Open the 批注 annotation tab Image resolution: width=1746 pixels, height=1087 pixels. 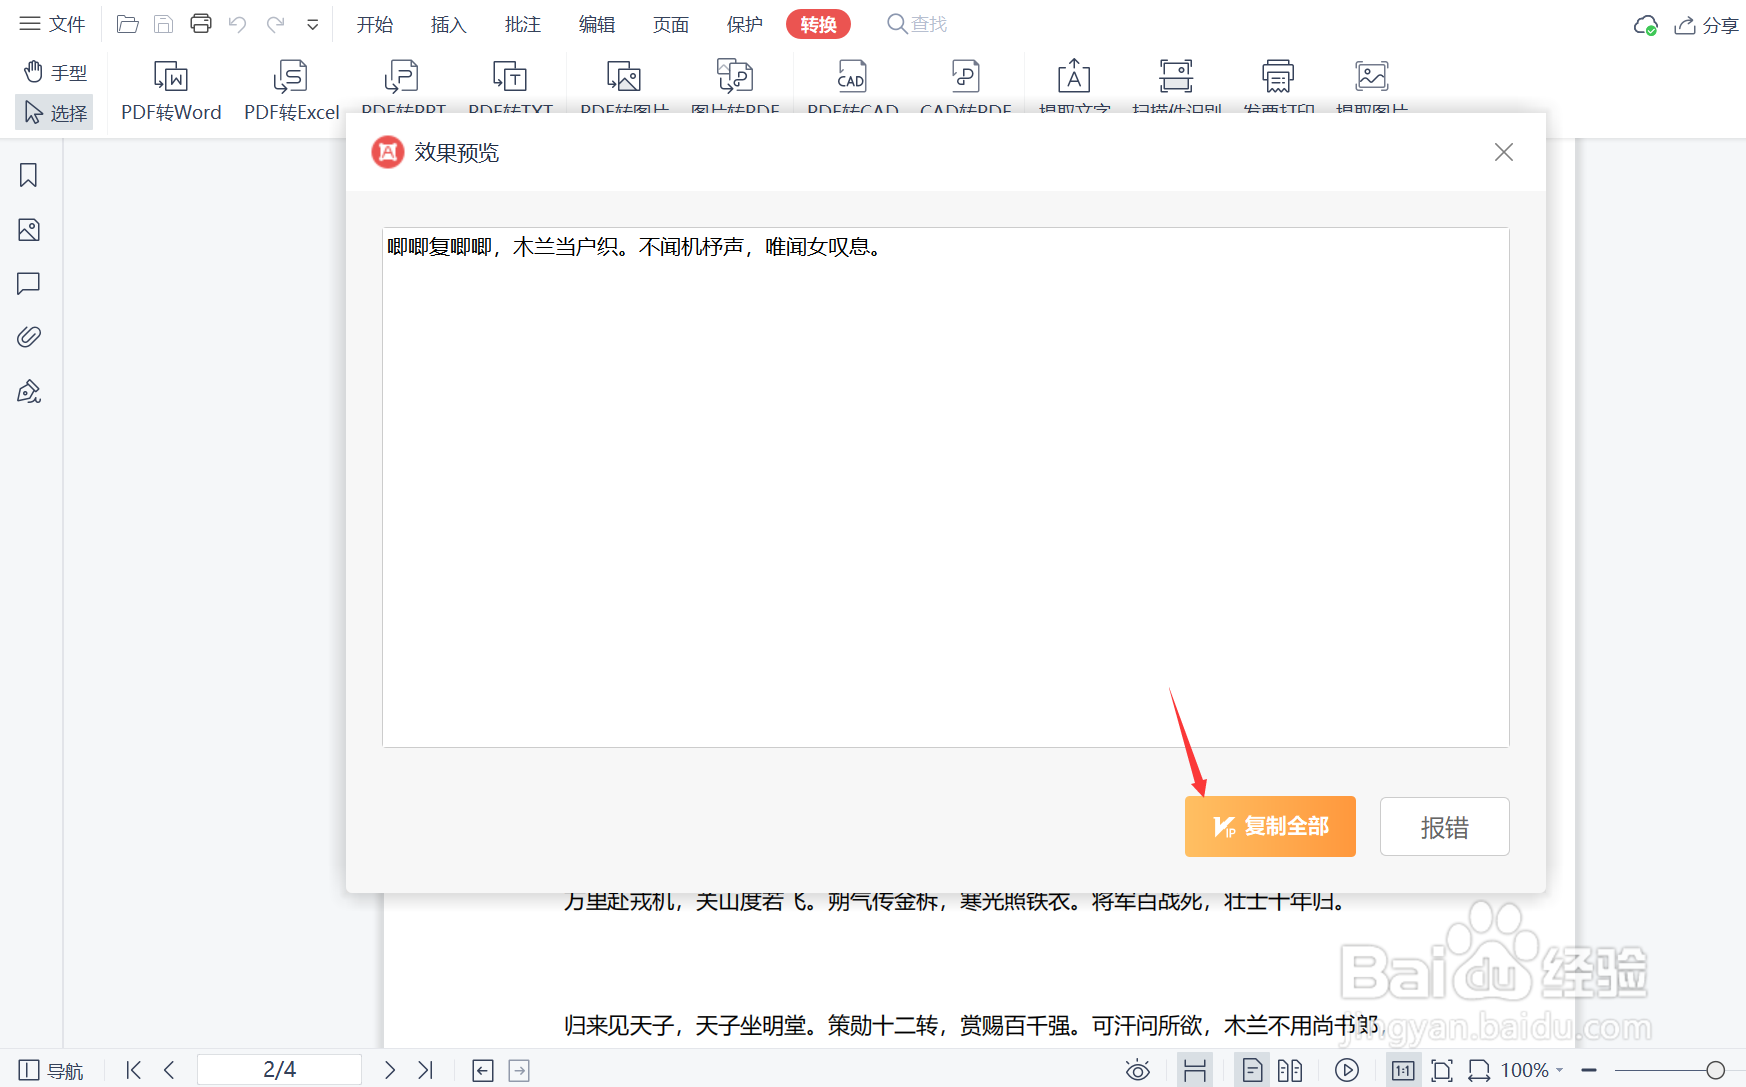tap(522, 23)
